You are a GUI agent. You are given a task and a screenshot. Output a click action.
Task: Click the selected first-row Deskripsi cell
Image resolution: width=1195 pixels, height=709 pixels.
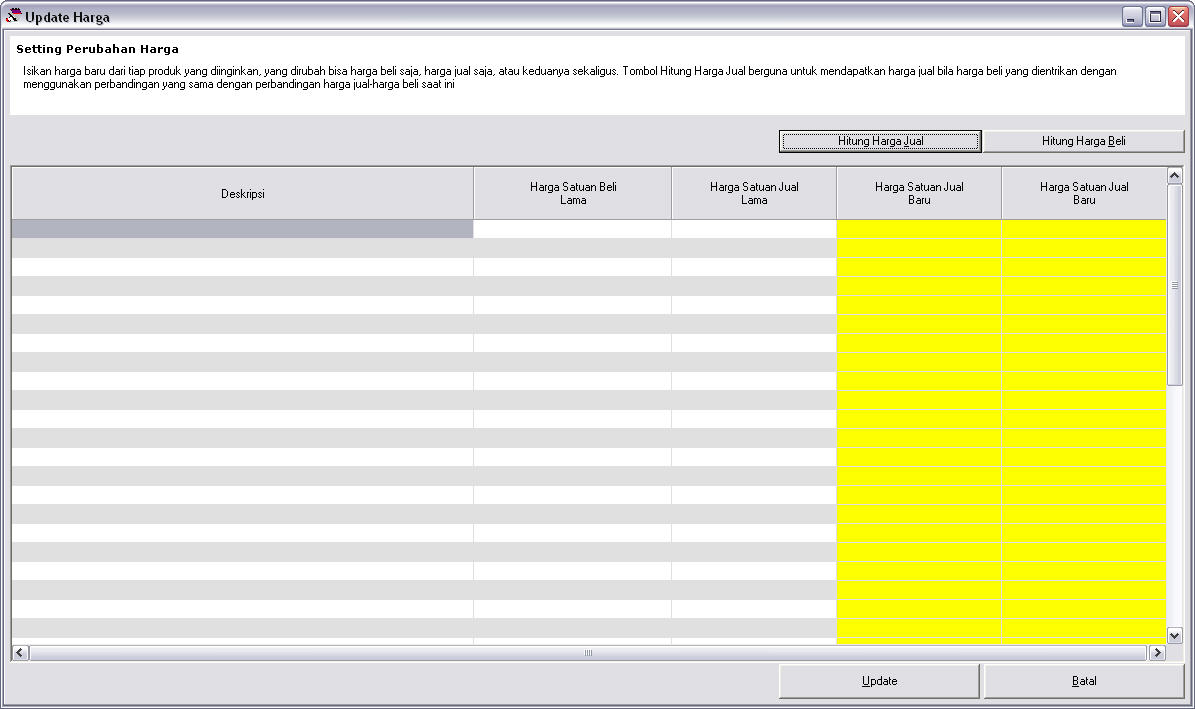pyautogui.click(x=242, y=229)
